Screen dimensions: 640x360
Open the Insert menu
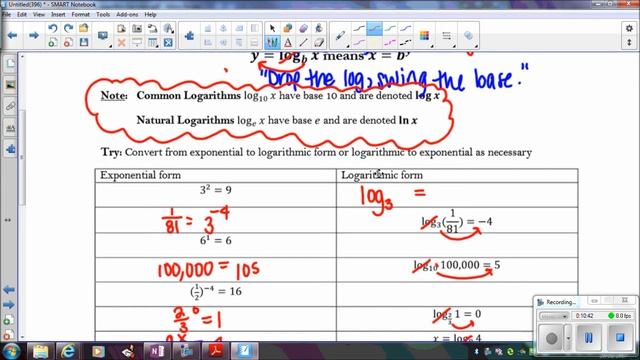(x=58, y=14)
